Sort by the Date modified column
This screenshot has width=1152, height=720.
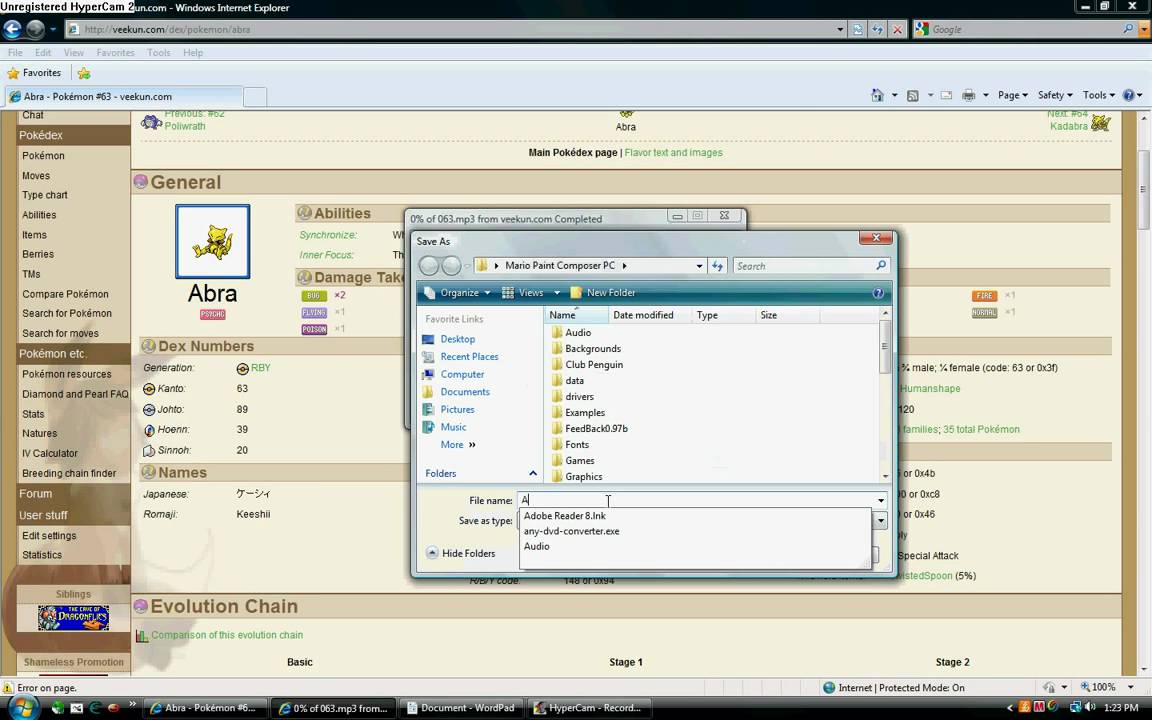click(644, 315)
